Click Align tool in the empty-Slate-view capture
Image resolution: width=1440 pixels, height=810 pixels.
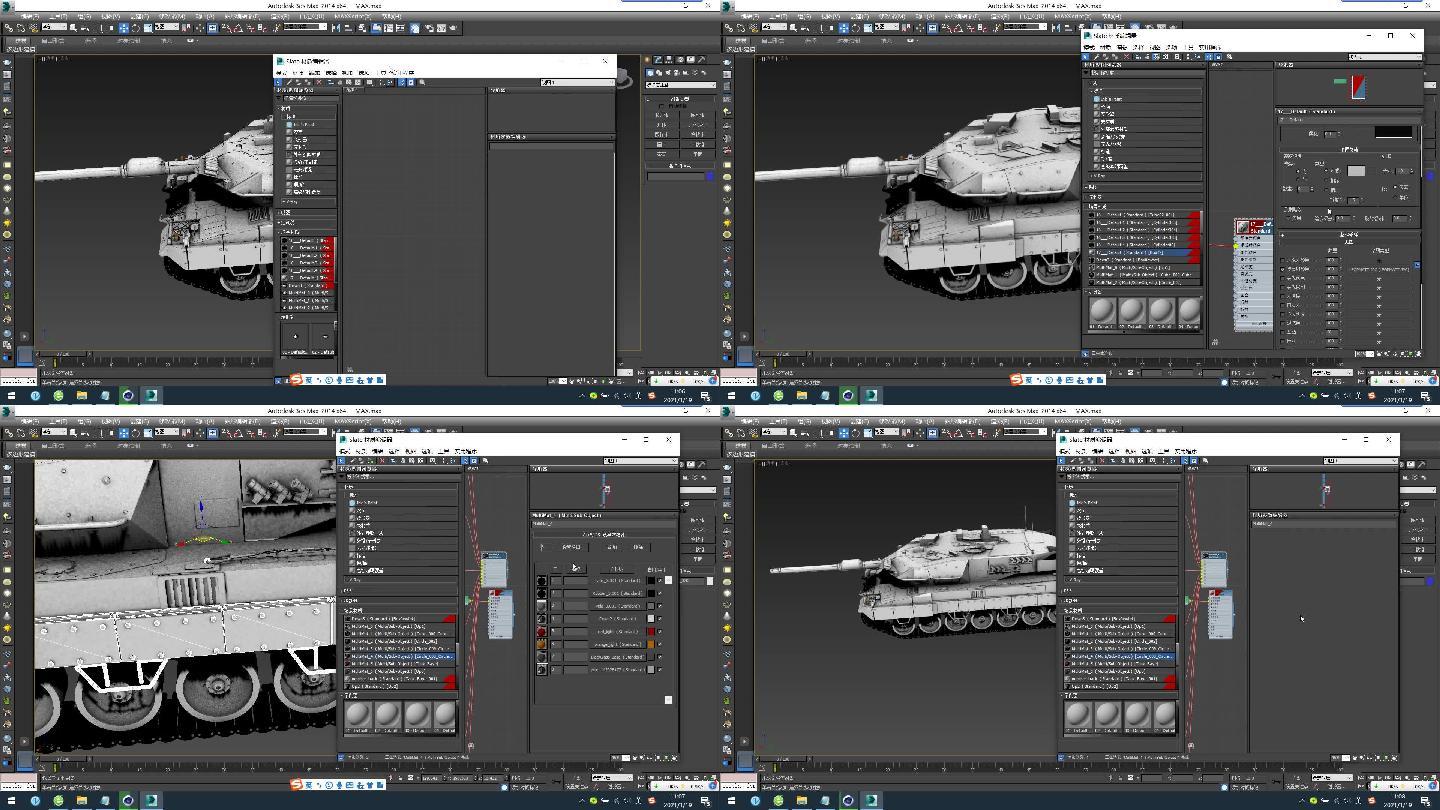tap(347, 27)
